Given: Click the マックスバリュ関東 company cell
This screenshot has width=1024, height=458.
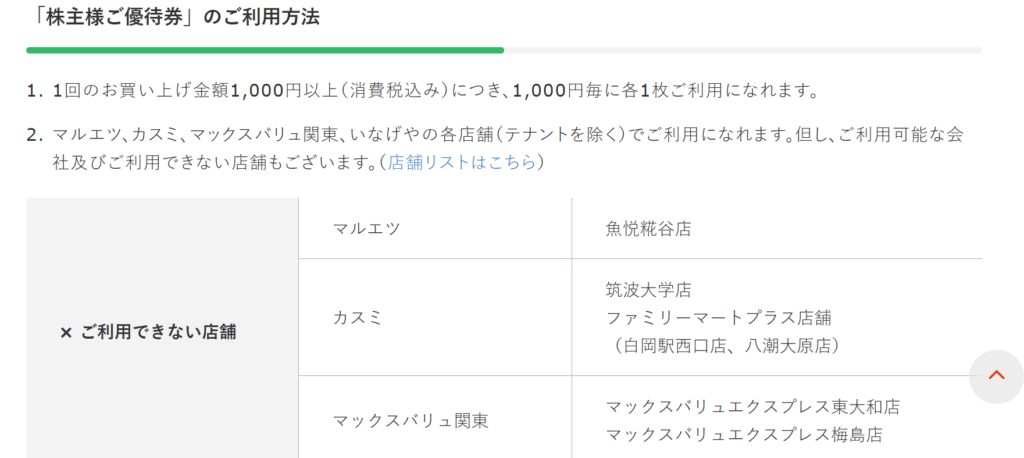Looking at the screenshot, I should pos(435,417).
